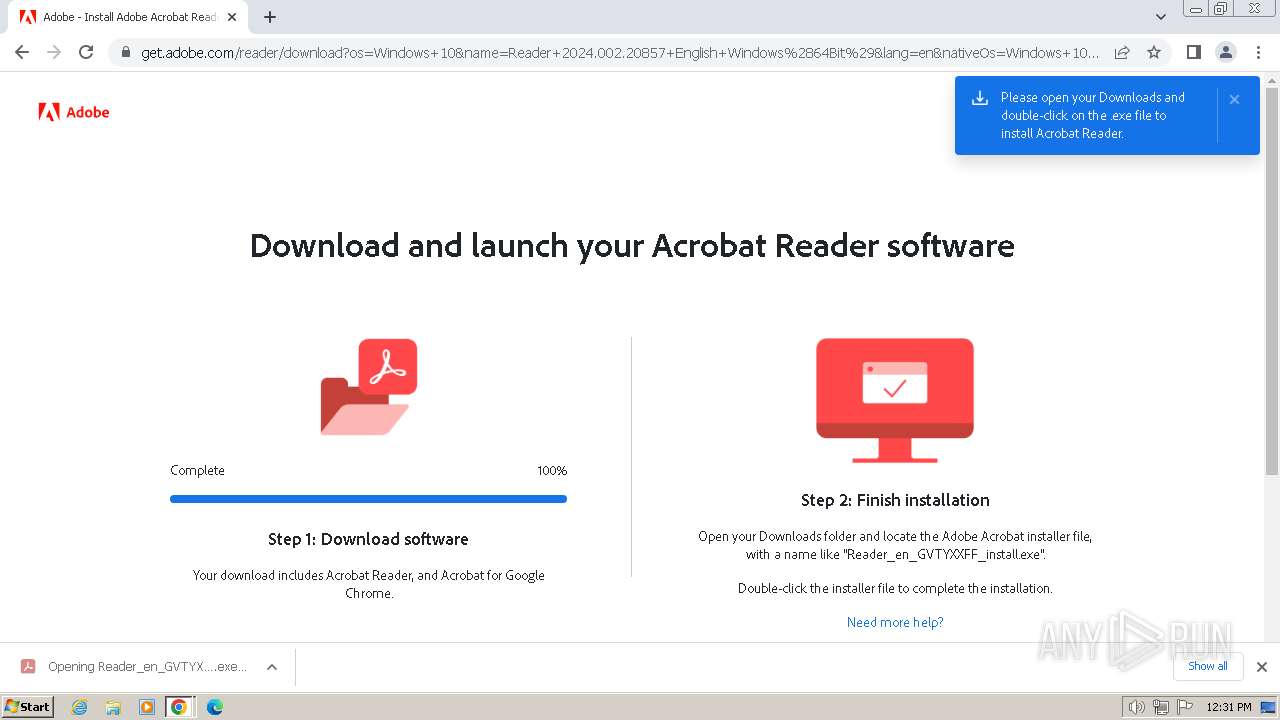1280x720 pixels.
Task: Open the Windows Start menu
Action: point(27,707)
